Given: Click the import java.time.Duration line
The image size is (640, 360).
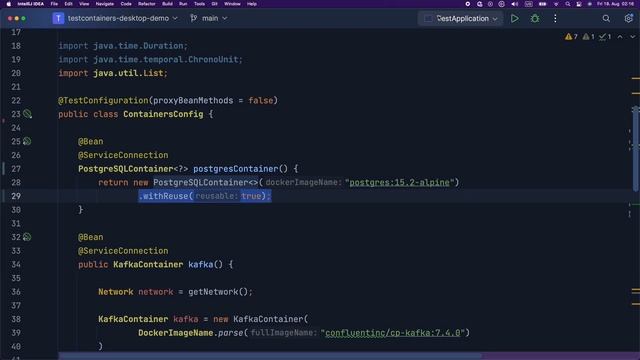Looking at the screenshot, I should coord(123,46).
